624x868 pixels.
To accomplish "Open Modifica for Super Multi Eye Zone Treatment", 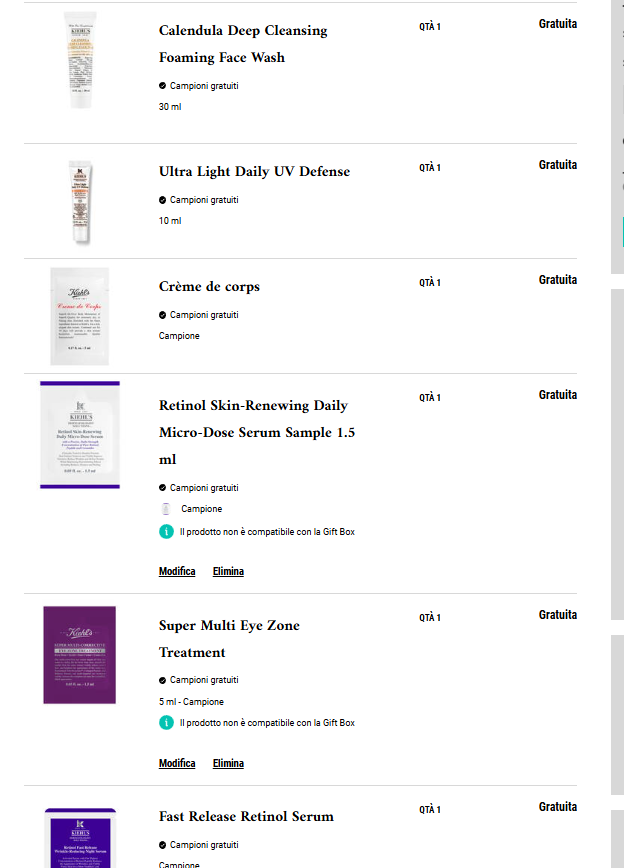I will pyautogui.click(x=177, y=763).
